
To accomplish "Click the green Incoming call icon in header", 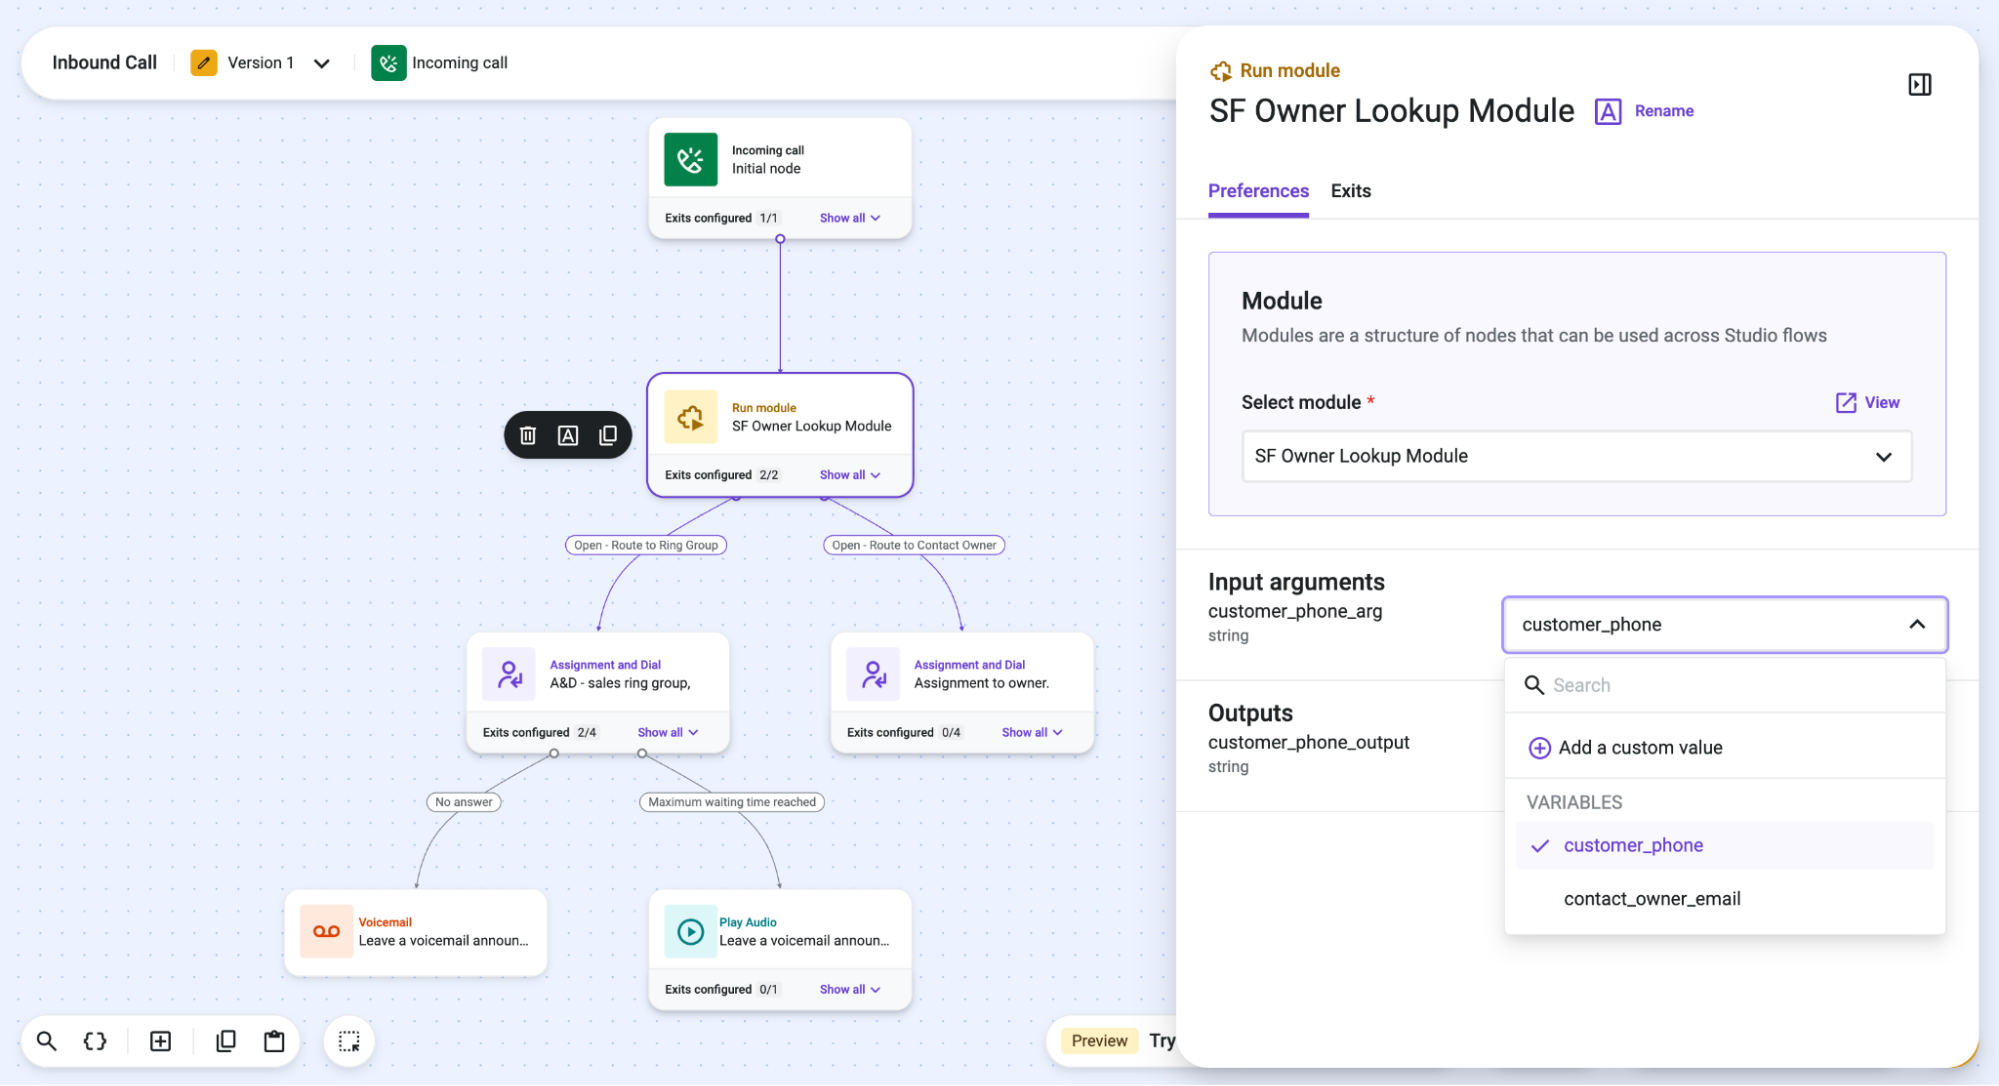I will [x=388, y=63].
